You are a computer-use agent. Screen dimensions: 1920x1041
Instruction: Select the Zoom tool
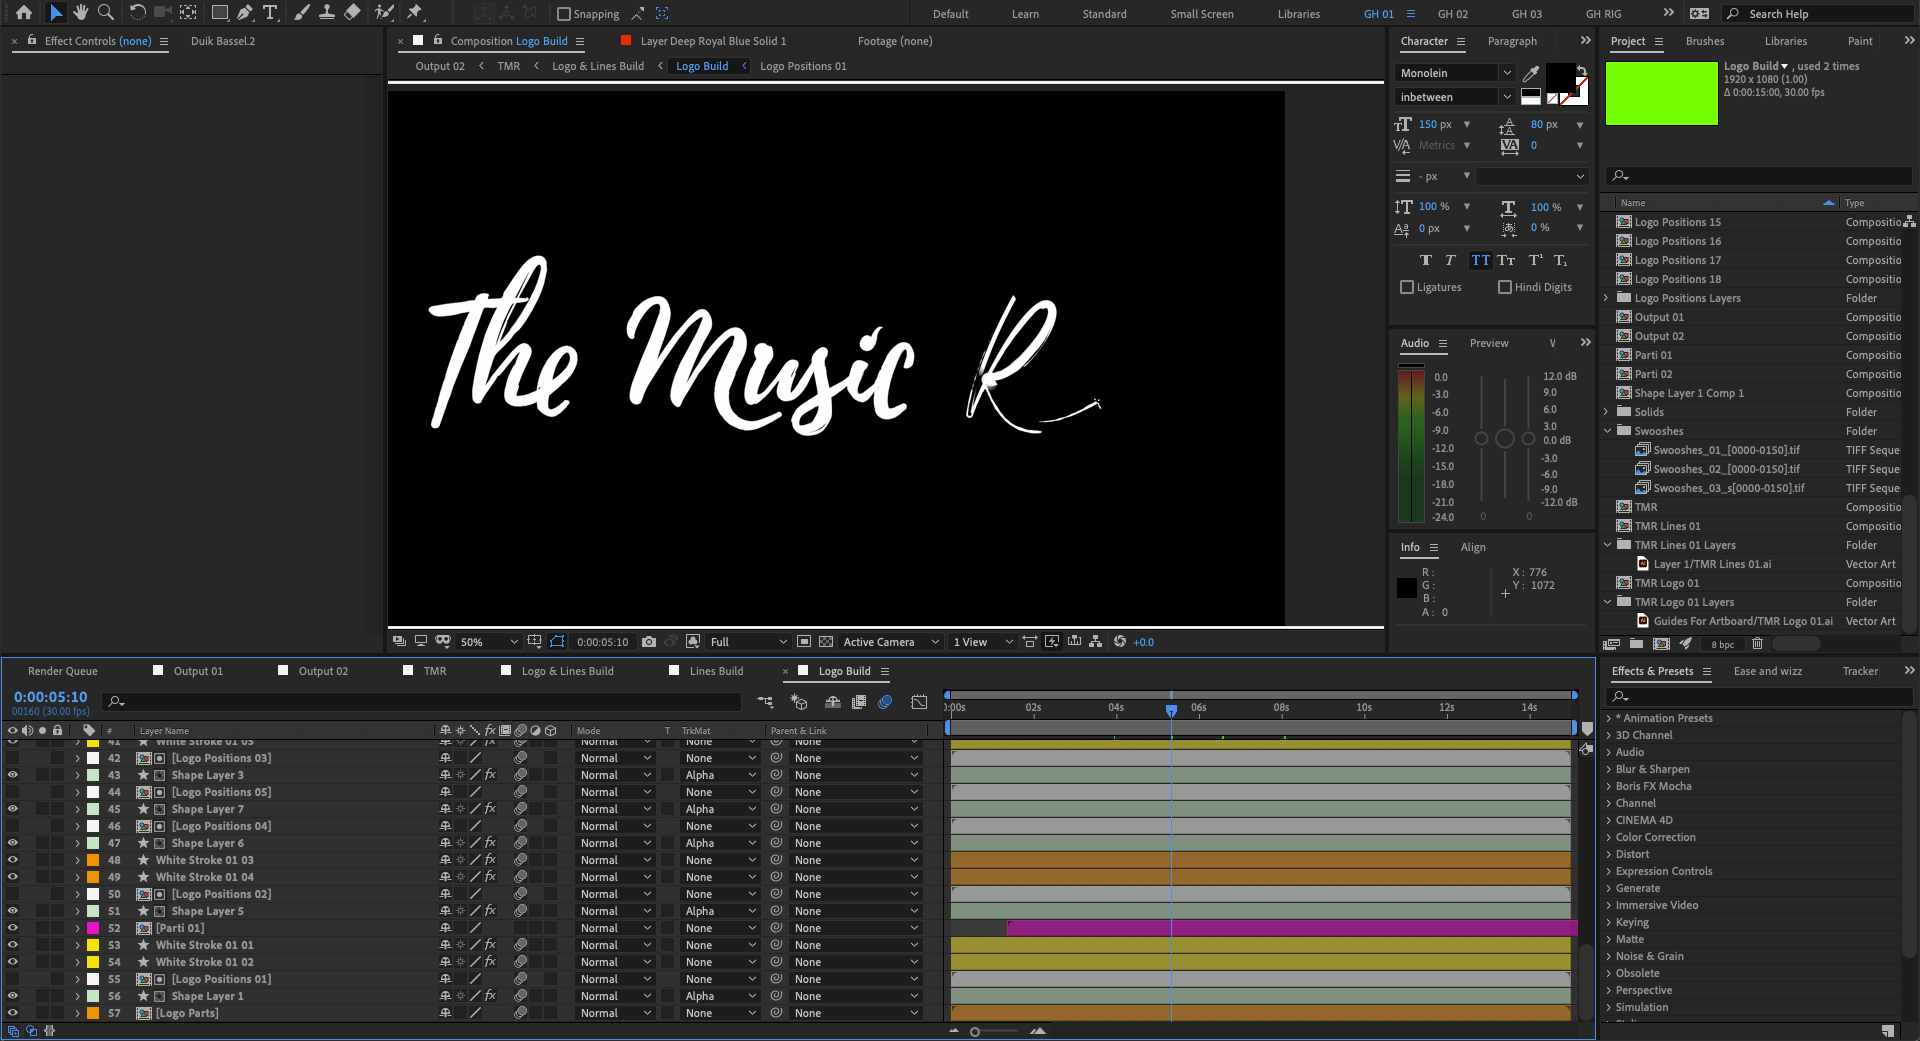[x=105, y=13]
